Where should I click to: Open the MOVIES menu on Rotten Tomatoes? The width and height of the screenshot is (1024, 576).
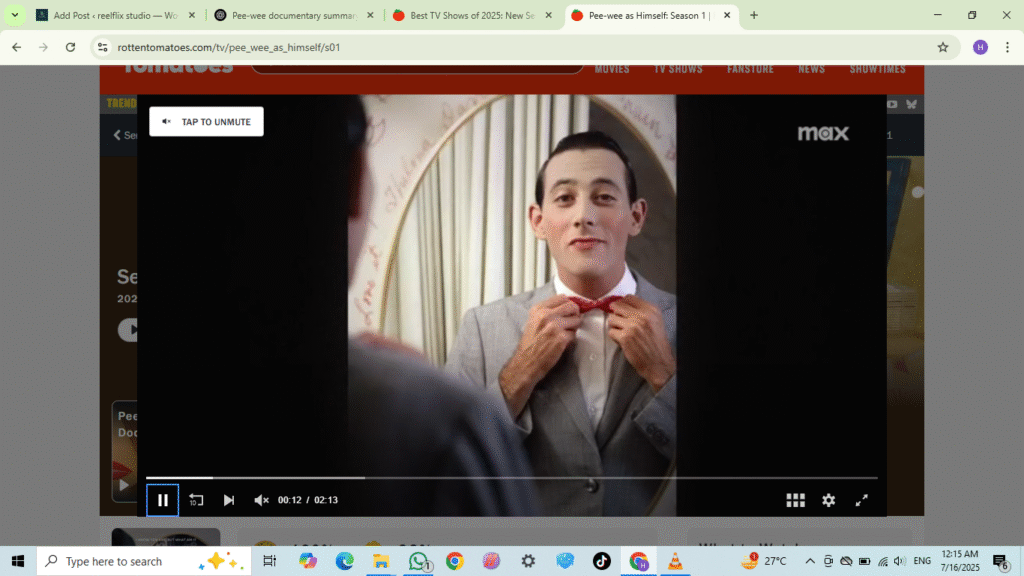(612, 69)
